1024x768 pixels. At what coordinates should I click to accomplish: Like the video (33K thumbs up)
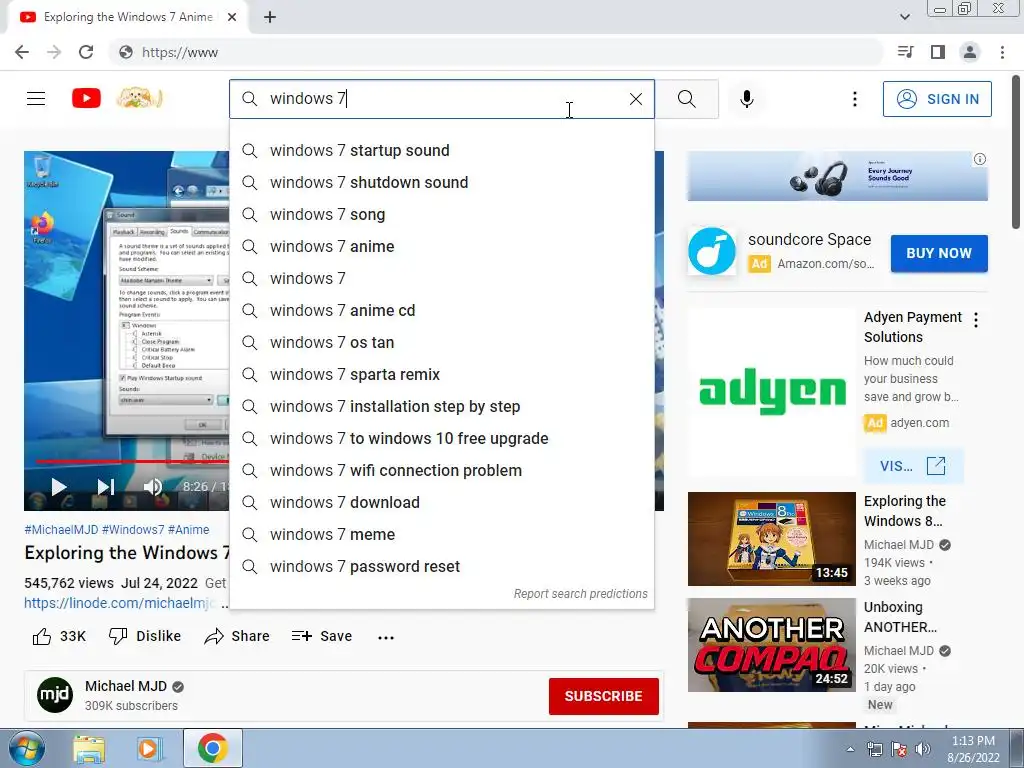(x=59, y=636)
